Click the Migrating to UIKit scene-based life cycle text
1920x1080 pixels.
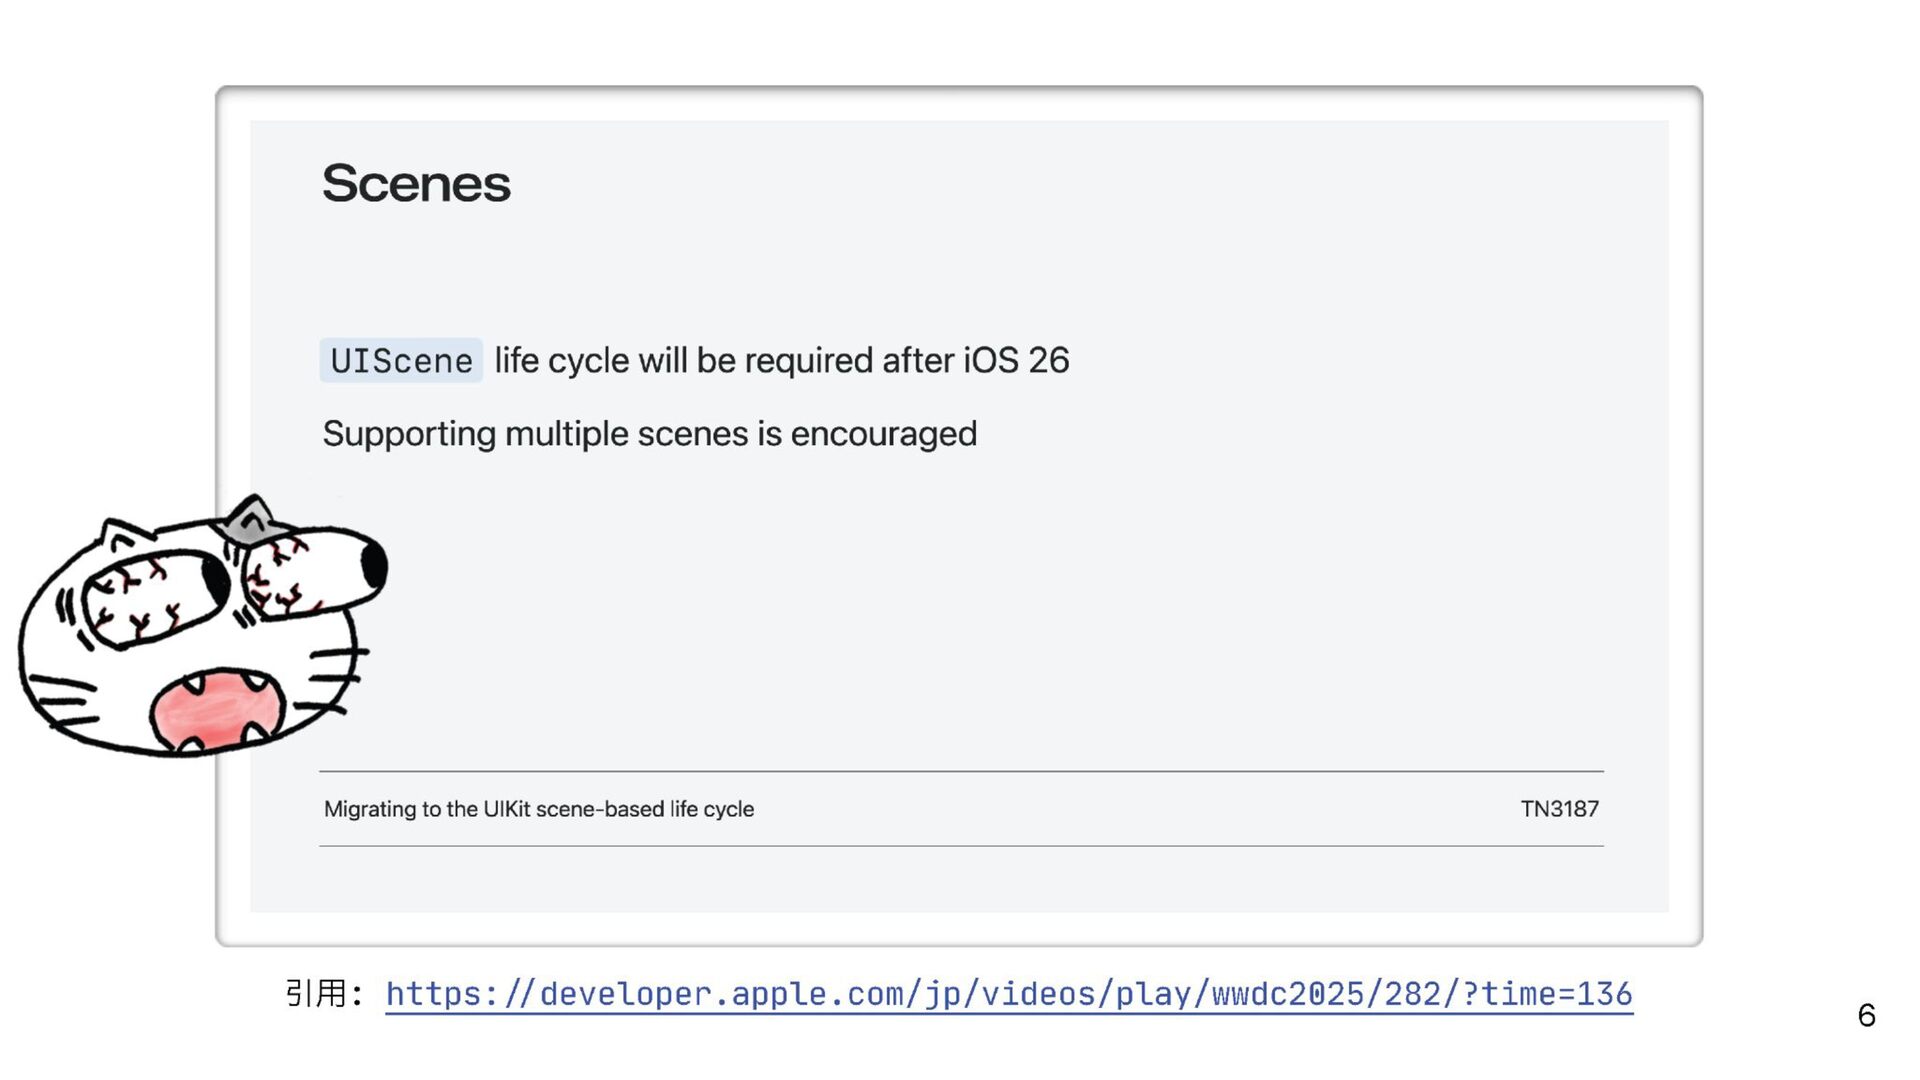(x=538, y=809)
